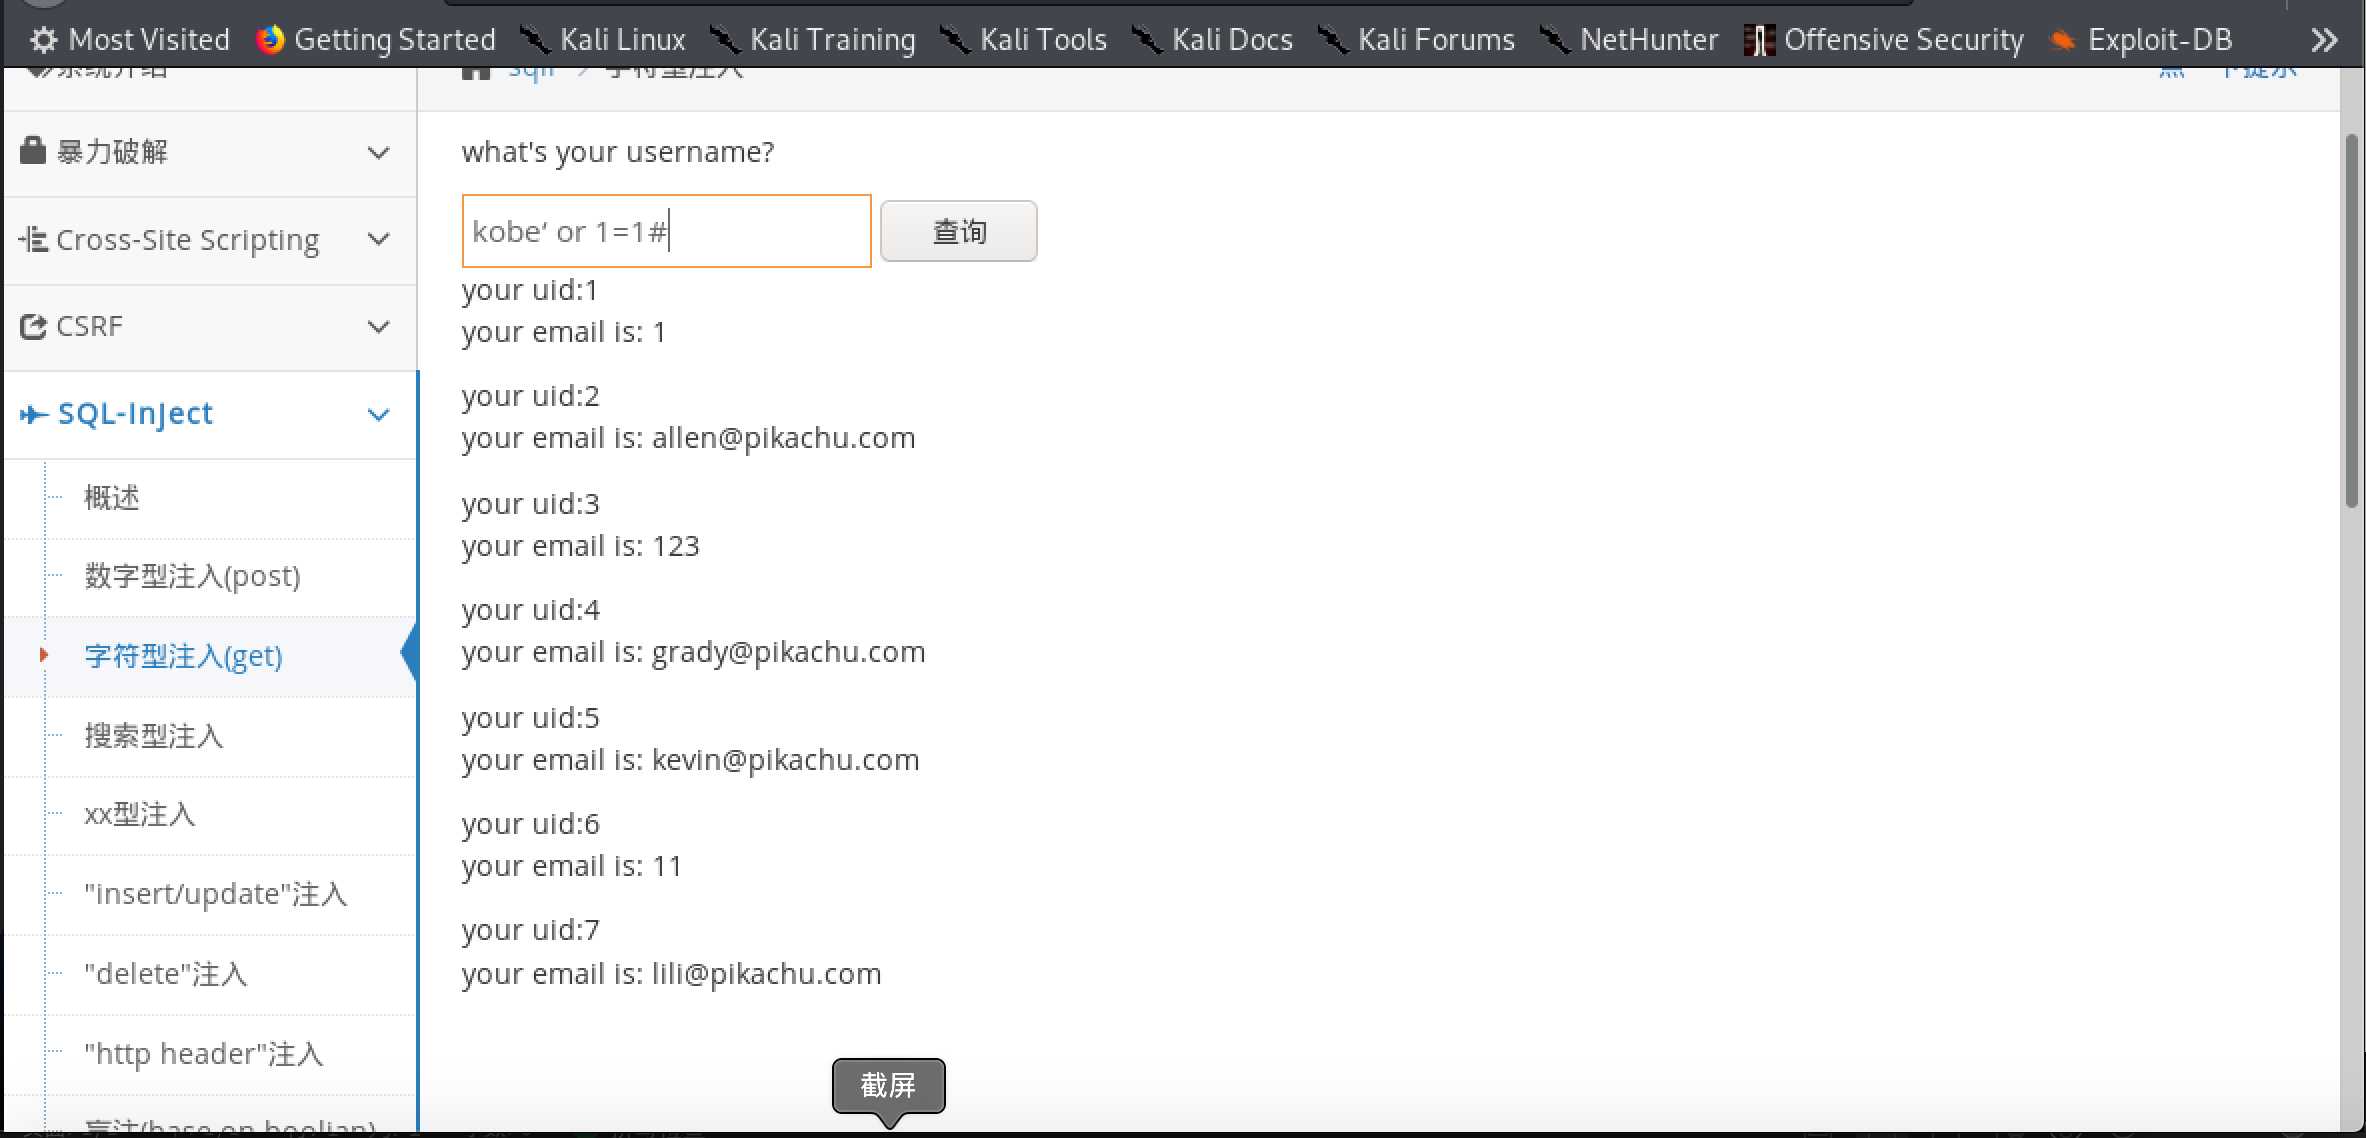This screenshot has height=1138, width=2366.
Task: Click the CSRF sidebar icon
Action: click(33, 324)
